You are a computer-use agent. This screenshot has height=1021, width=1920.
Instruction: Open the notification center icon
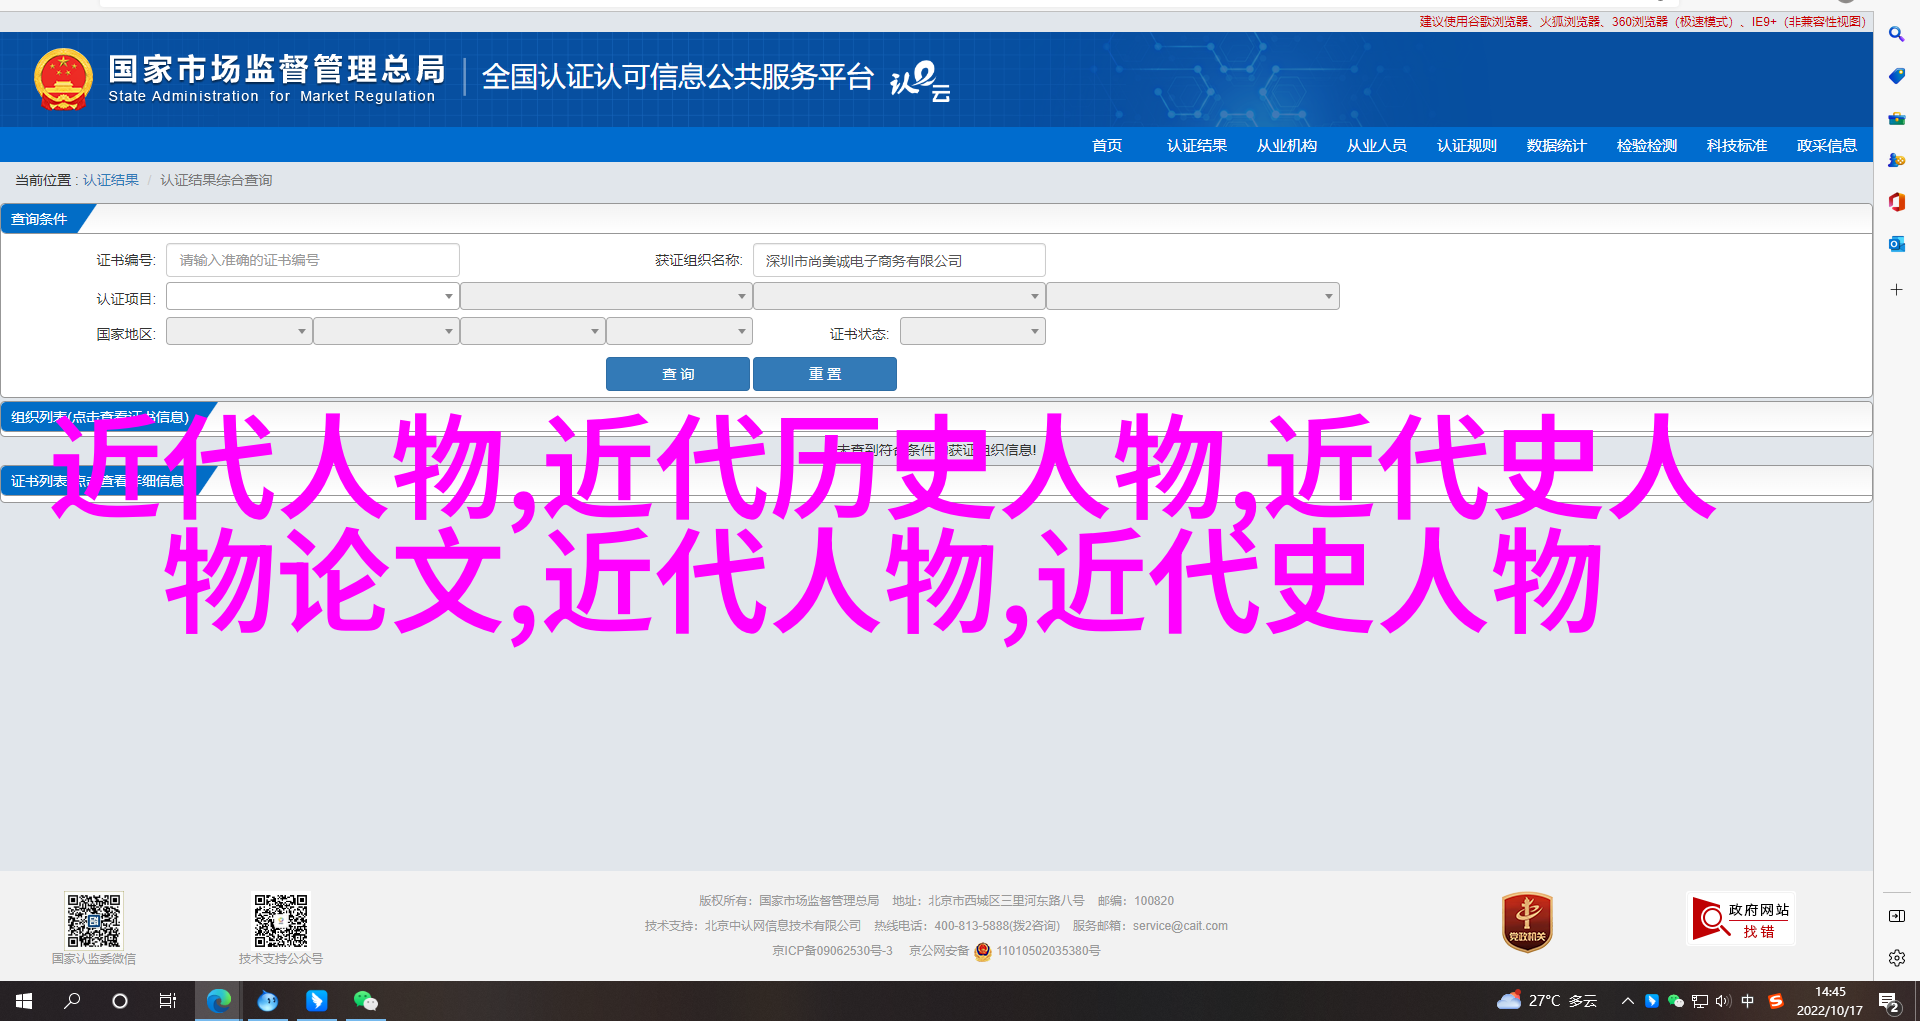(x=1888, y=1001)
